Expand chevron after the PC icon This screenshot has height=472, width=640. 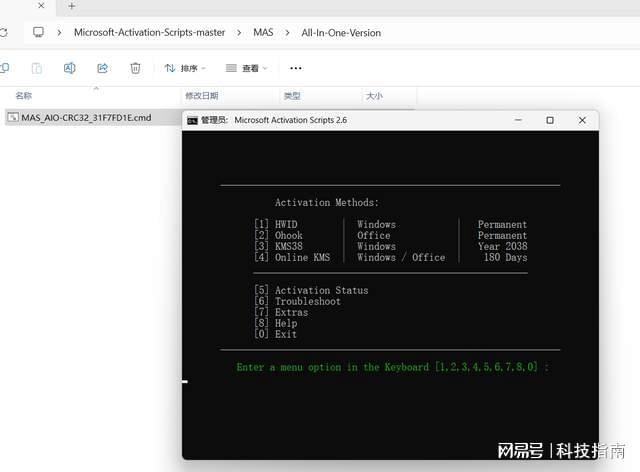[x=60, y=33]
